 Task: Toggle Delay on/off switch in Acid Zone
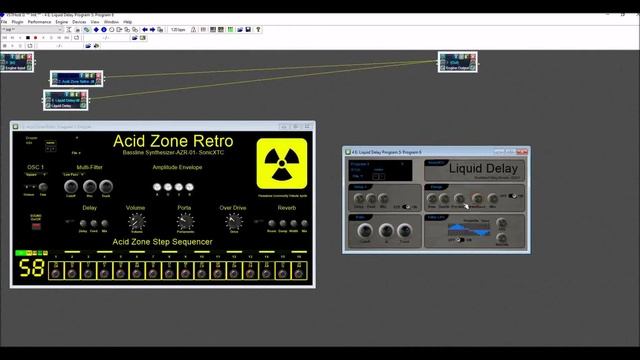point(70,222)
